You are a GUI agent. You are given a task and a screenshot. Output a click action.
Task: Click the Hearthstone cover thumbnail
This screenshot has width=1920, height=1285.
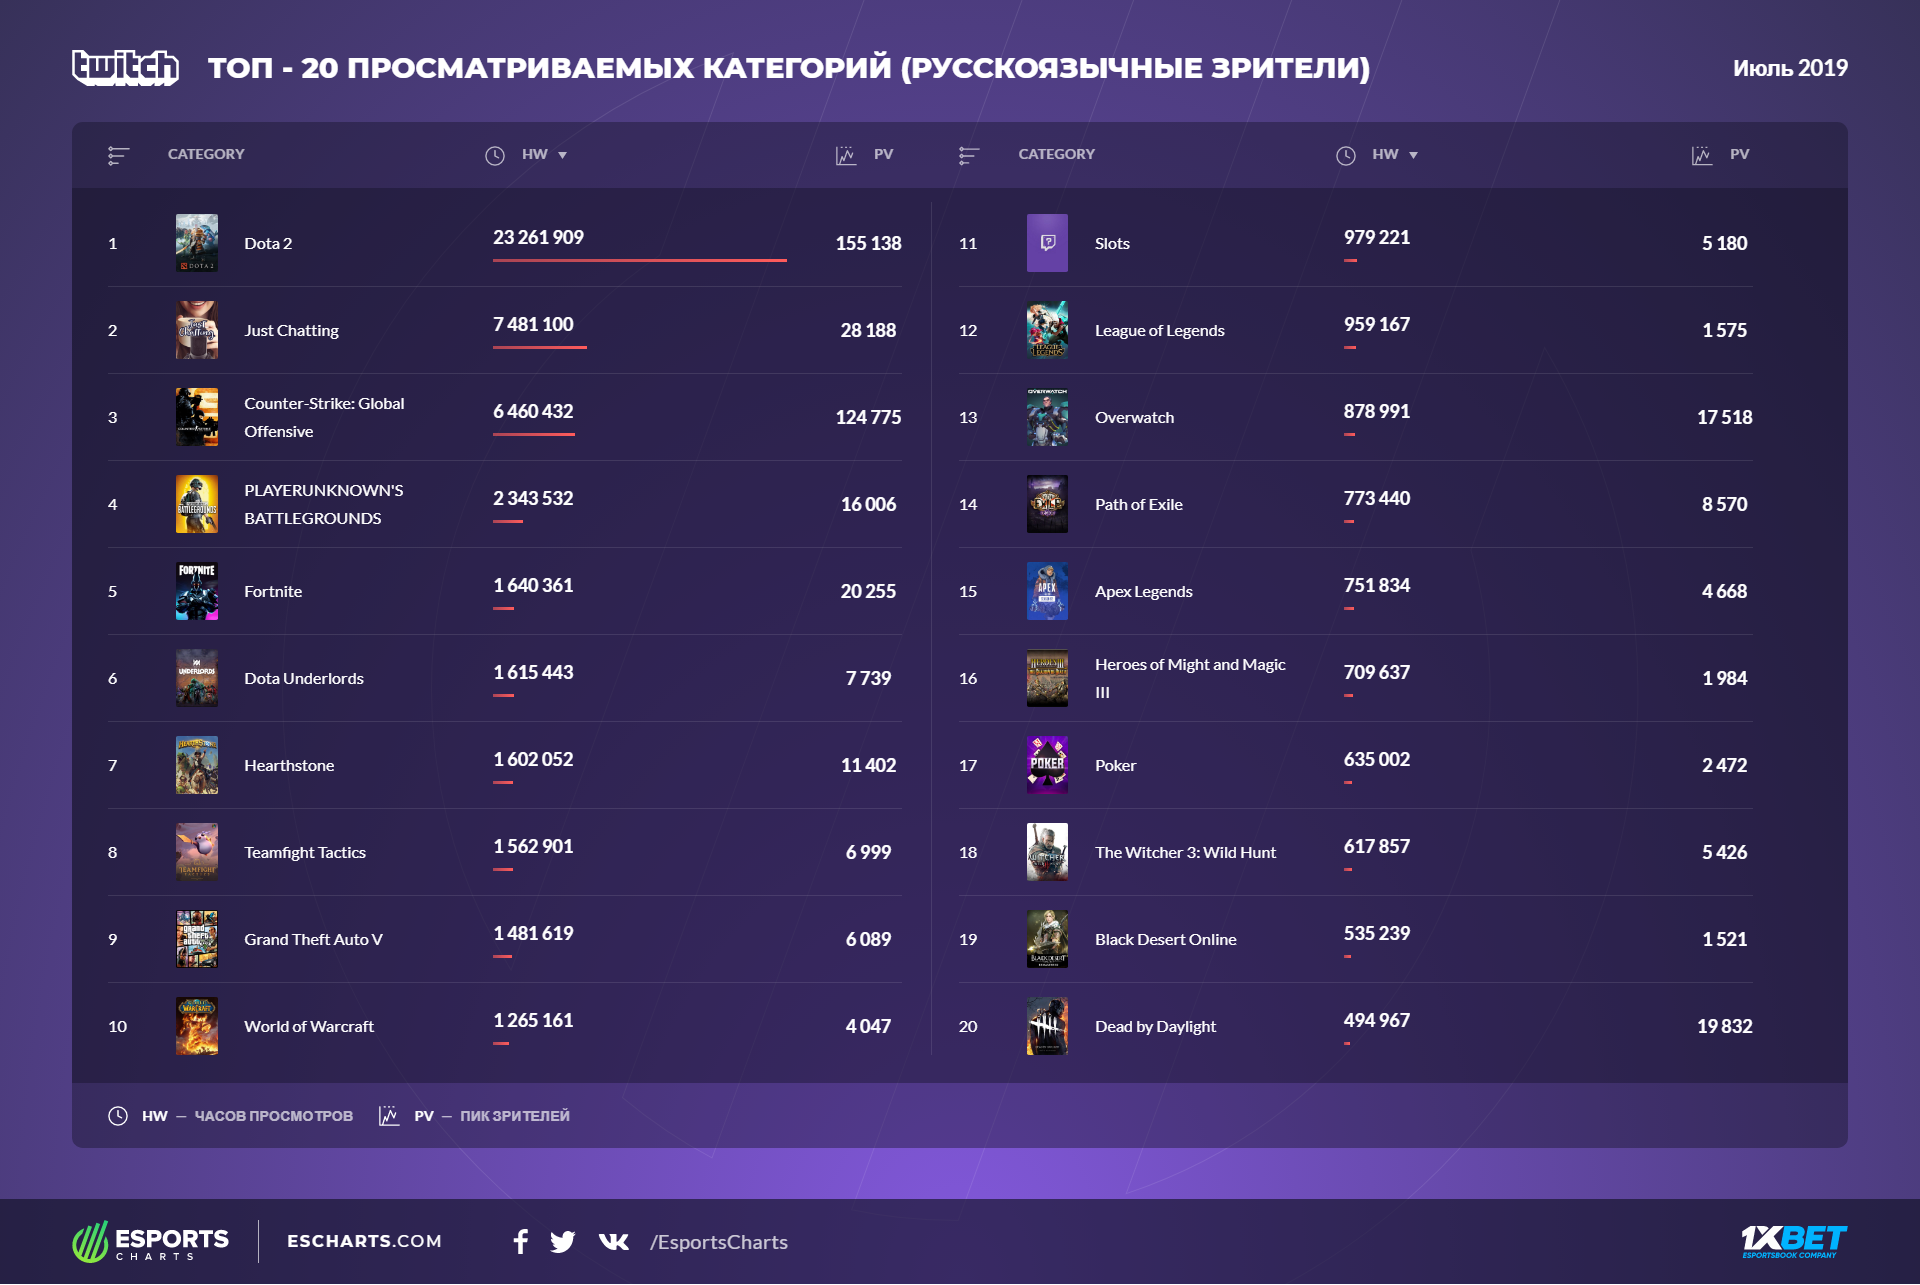tap(197, 765)
